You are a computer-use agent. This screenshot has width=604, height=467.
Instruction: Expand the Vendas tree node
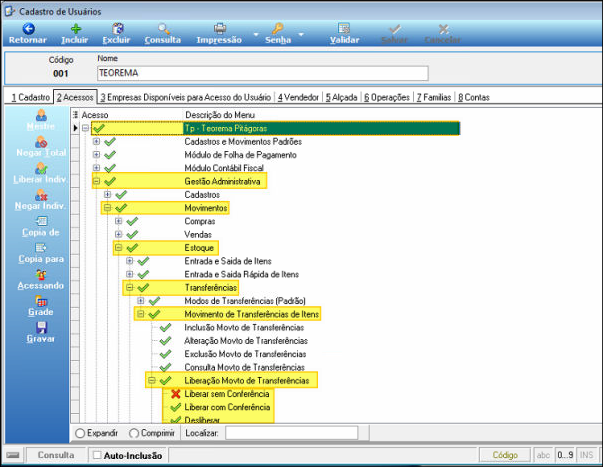[119, 234]
